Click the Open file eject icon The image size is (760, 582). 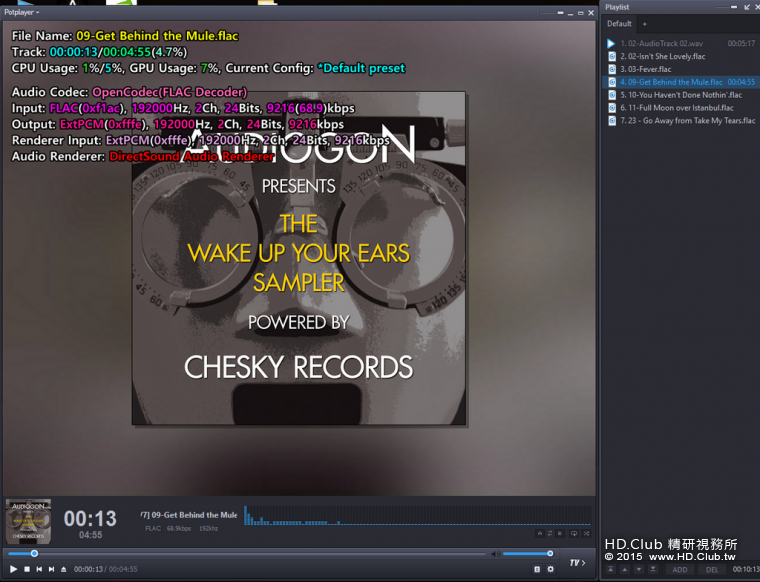(63, 569)
